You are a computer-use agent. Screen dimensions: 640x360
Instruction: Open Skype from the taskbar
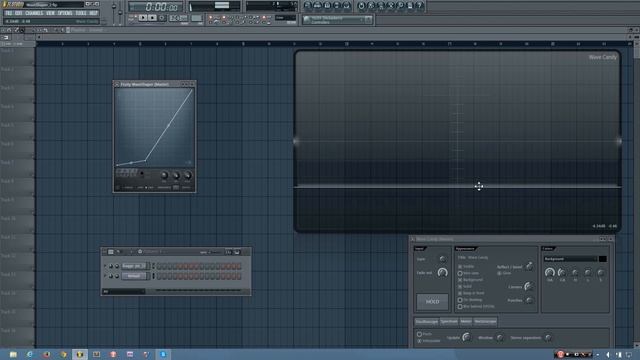pyautogui.click(x=163, y=354)
